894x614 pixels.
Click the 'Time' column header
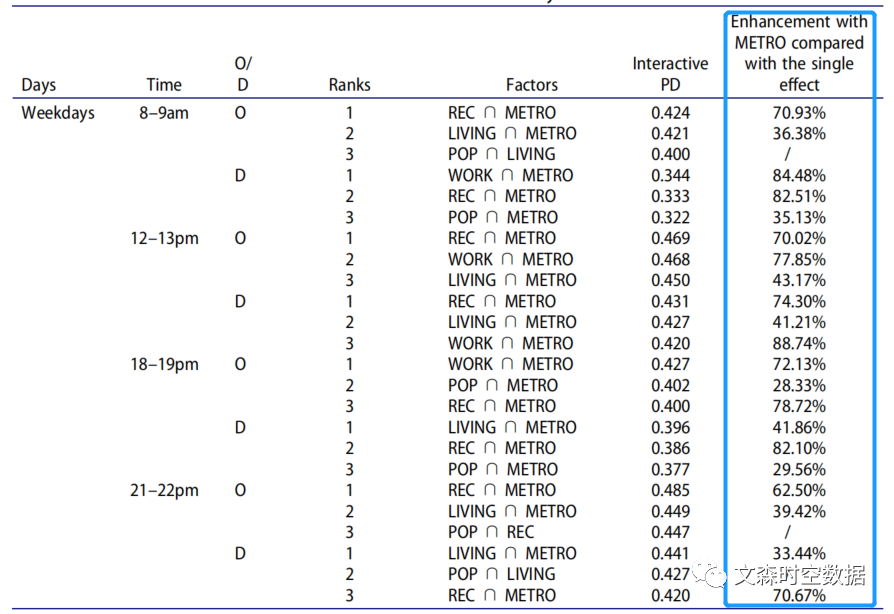(164, 85)
